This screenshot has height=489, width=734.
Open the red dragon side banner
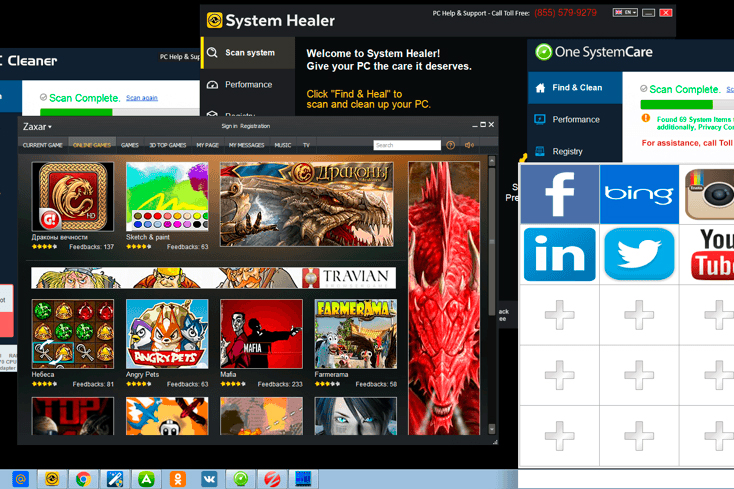click(x=444, y=298)
